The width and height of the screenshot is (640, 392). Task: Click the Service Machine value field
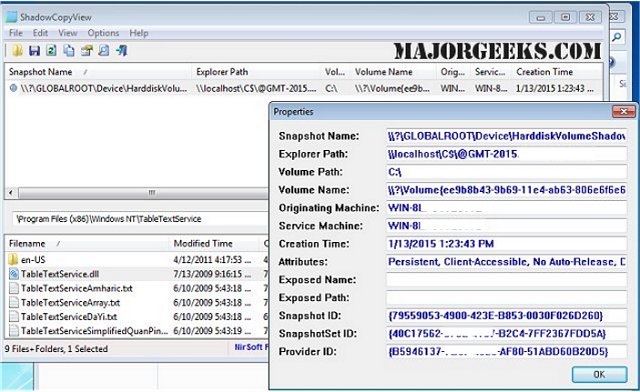[x=507, y=226]
